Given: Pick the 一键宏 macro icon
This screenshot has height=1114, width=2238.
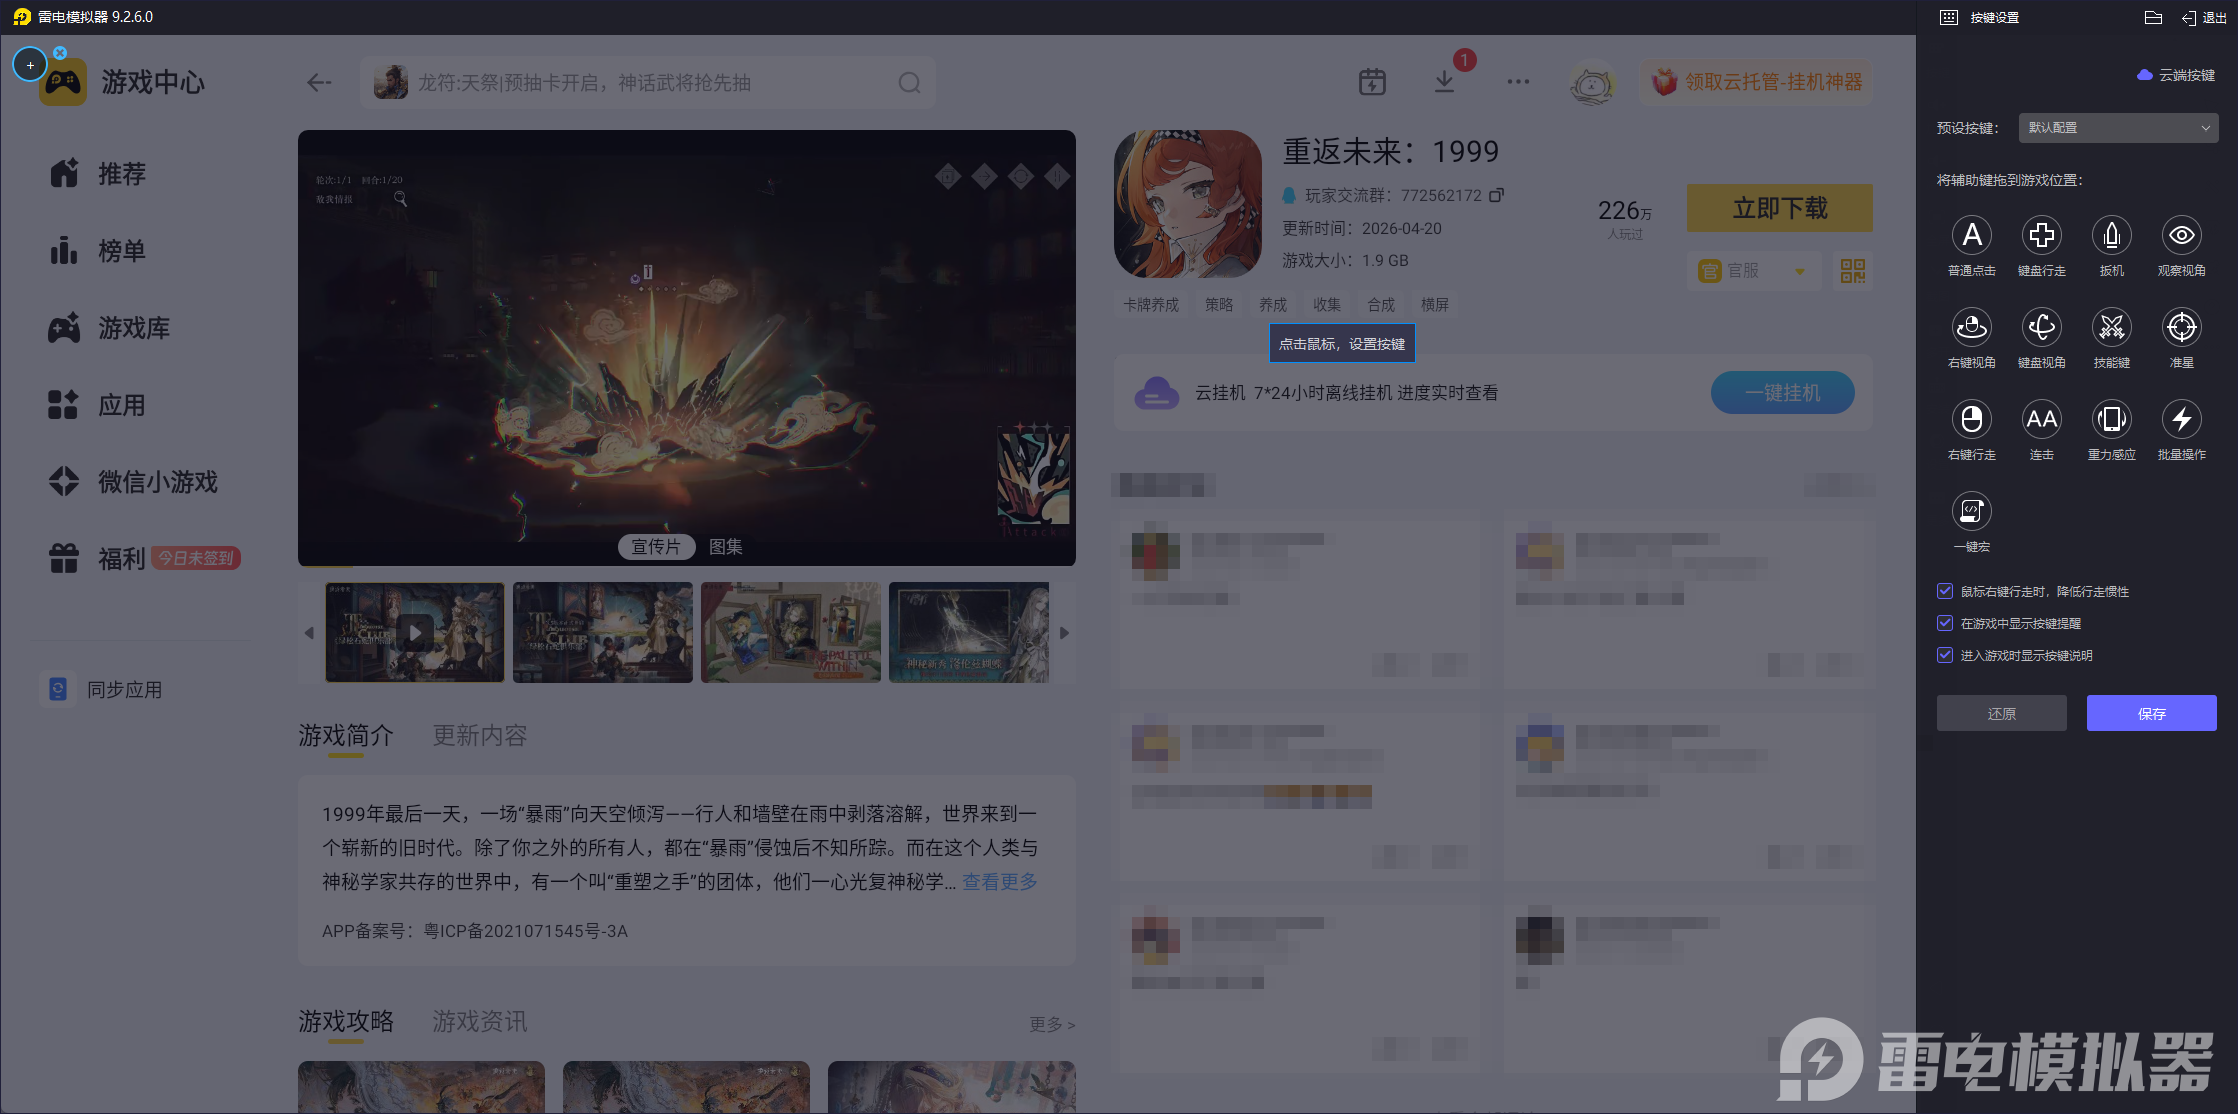Looking at the screenshot, I should pos(1971,512).
